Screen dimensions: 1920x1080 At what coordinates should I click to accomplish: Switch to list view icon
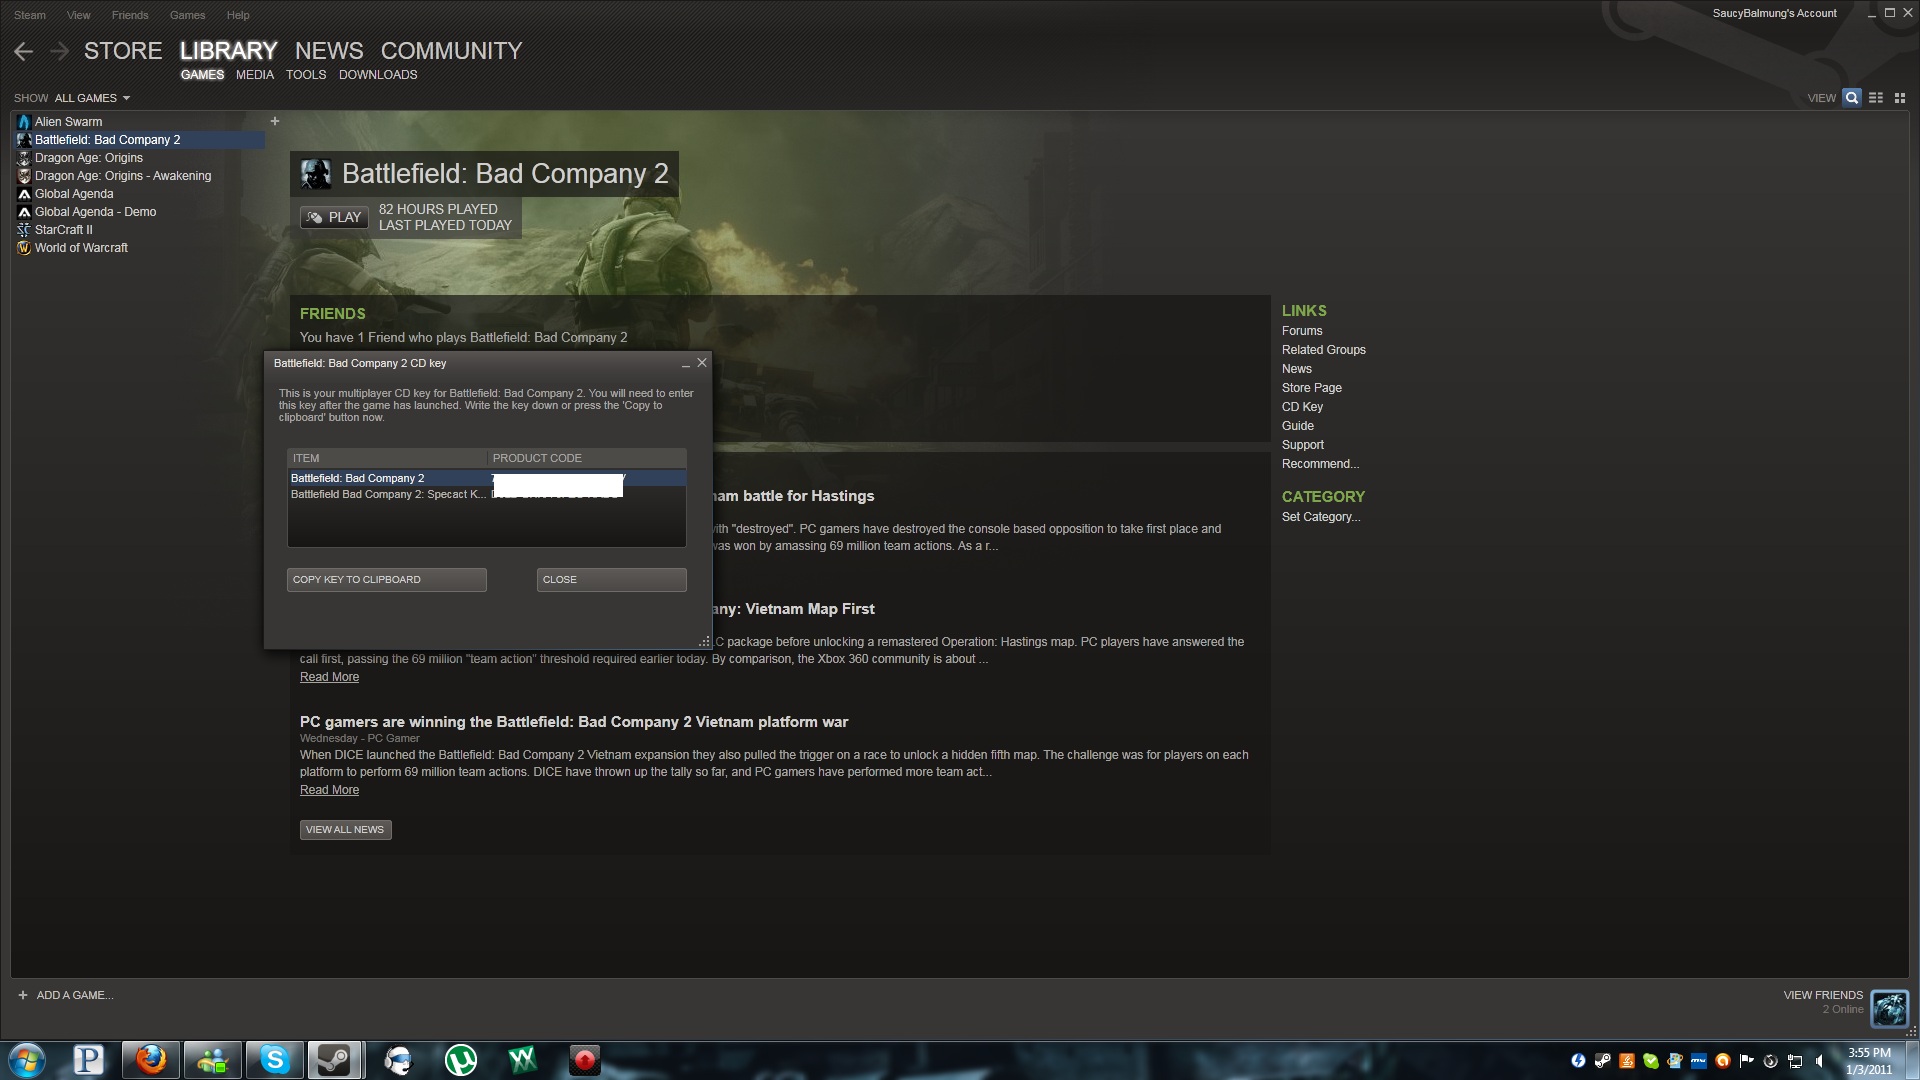(x=1876, y=98)
